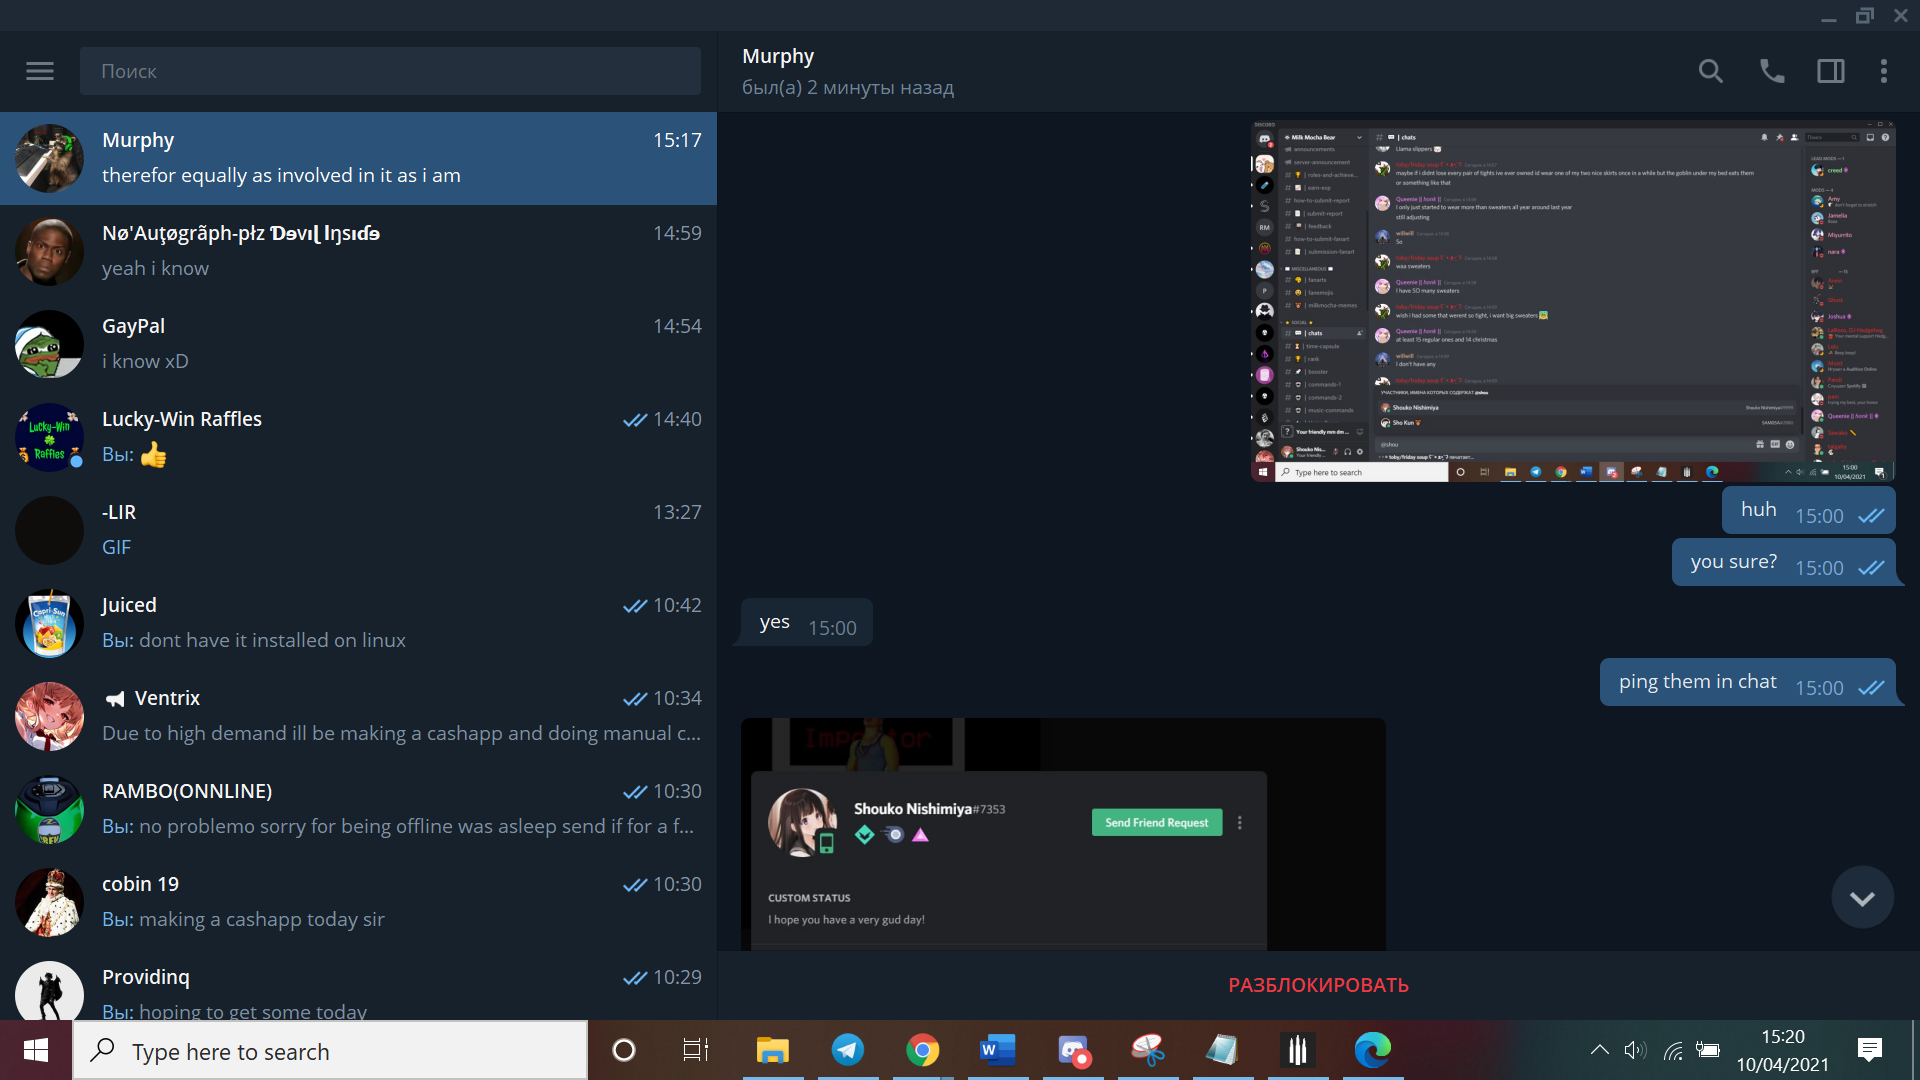Viewport: 1920px width, 1080px height.
Task: Click the Поиск search field
Action: pos(390,71)
